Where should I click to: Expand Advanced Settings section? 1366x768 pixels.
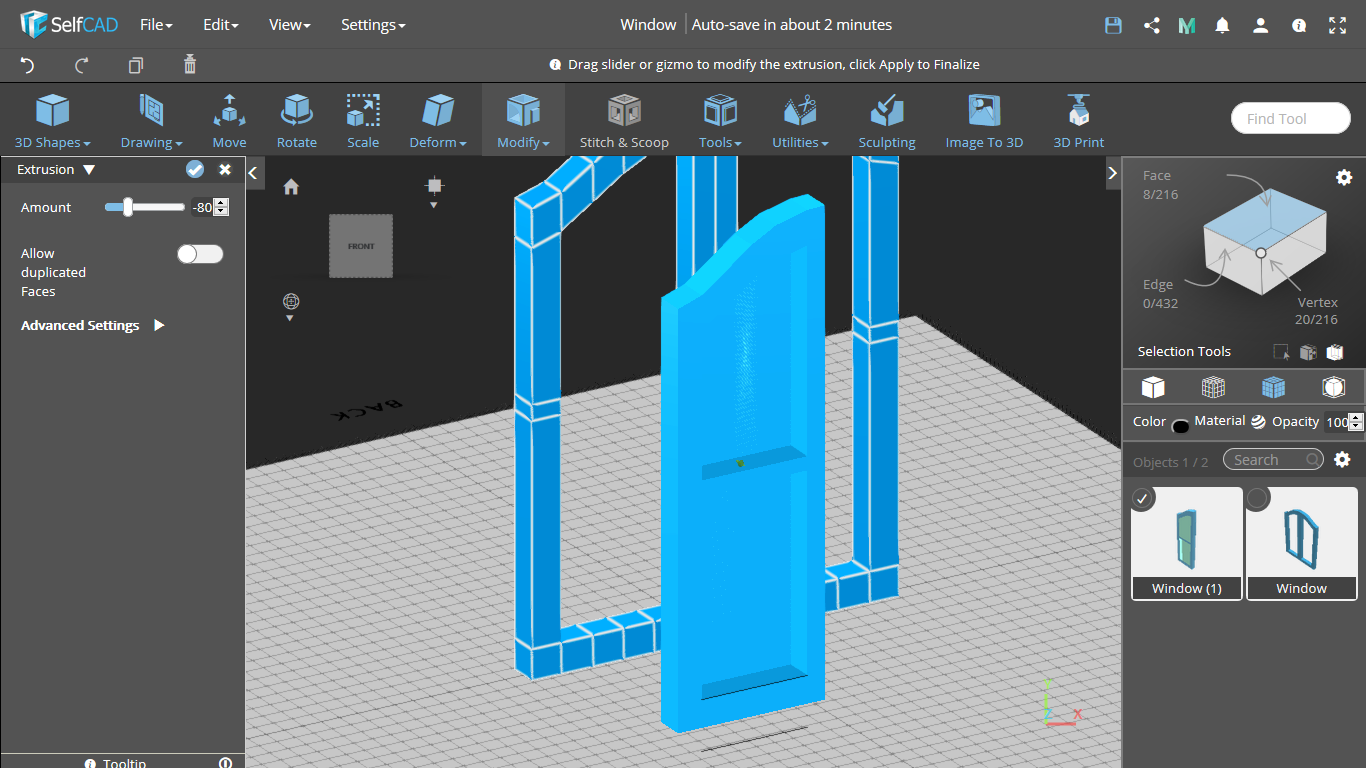(93, 325)
